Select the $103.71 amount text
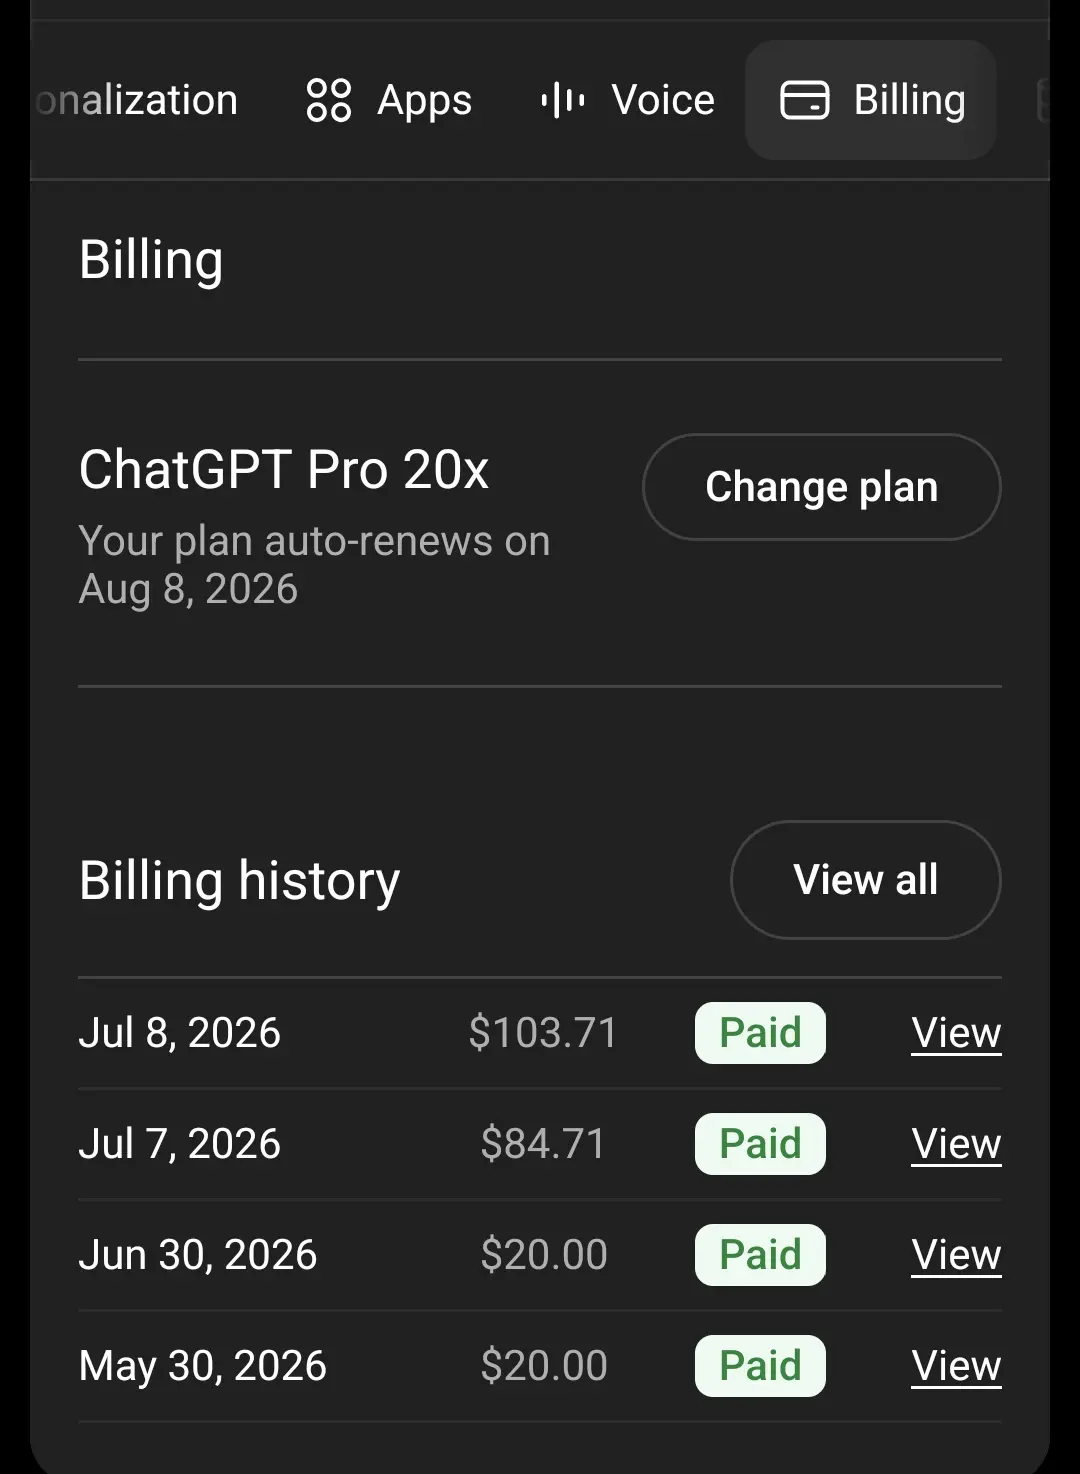Screen dimensions: 1080x1474 pos(543,1033)
